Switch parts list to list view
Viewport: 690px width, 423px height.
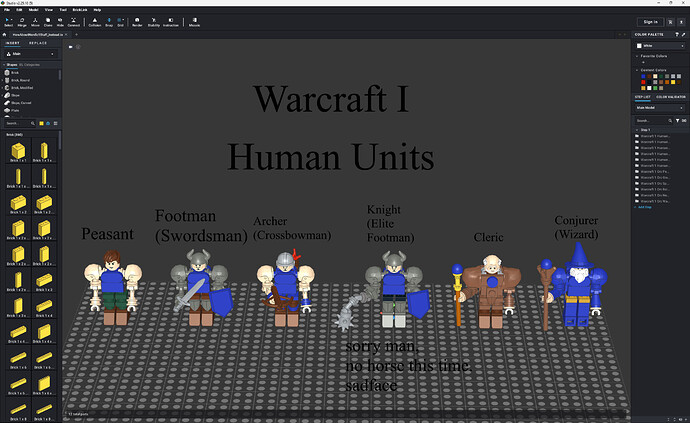[55, 124]
